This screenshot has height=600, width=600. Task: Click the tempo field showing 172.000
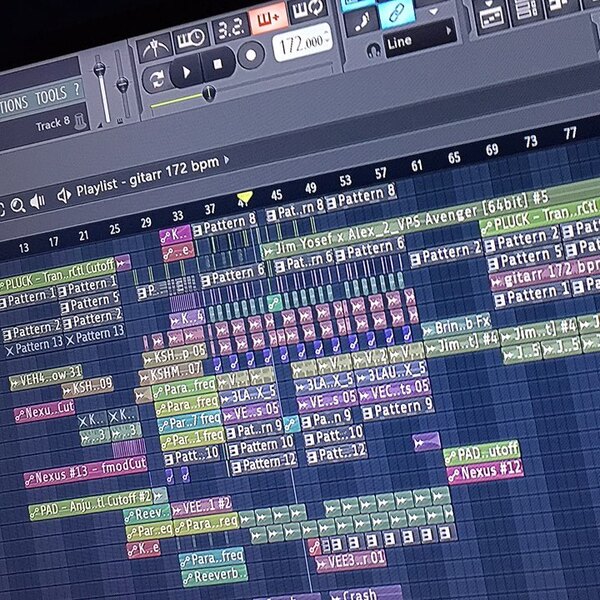click(x=302, y=43)
